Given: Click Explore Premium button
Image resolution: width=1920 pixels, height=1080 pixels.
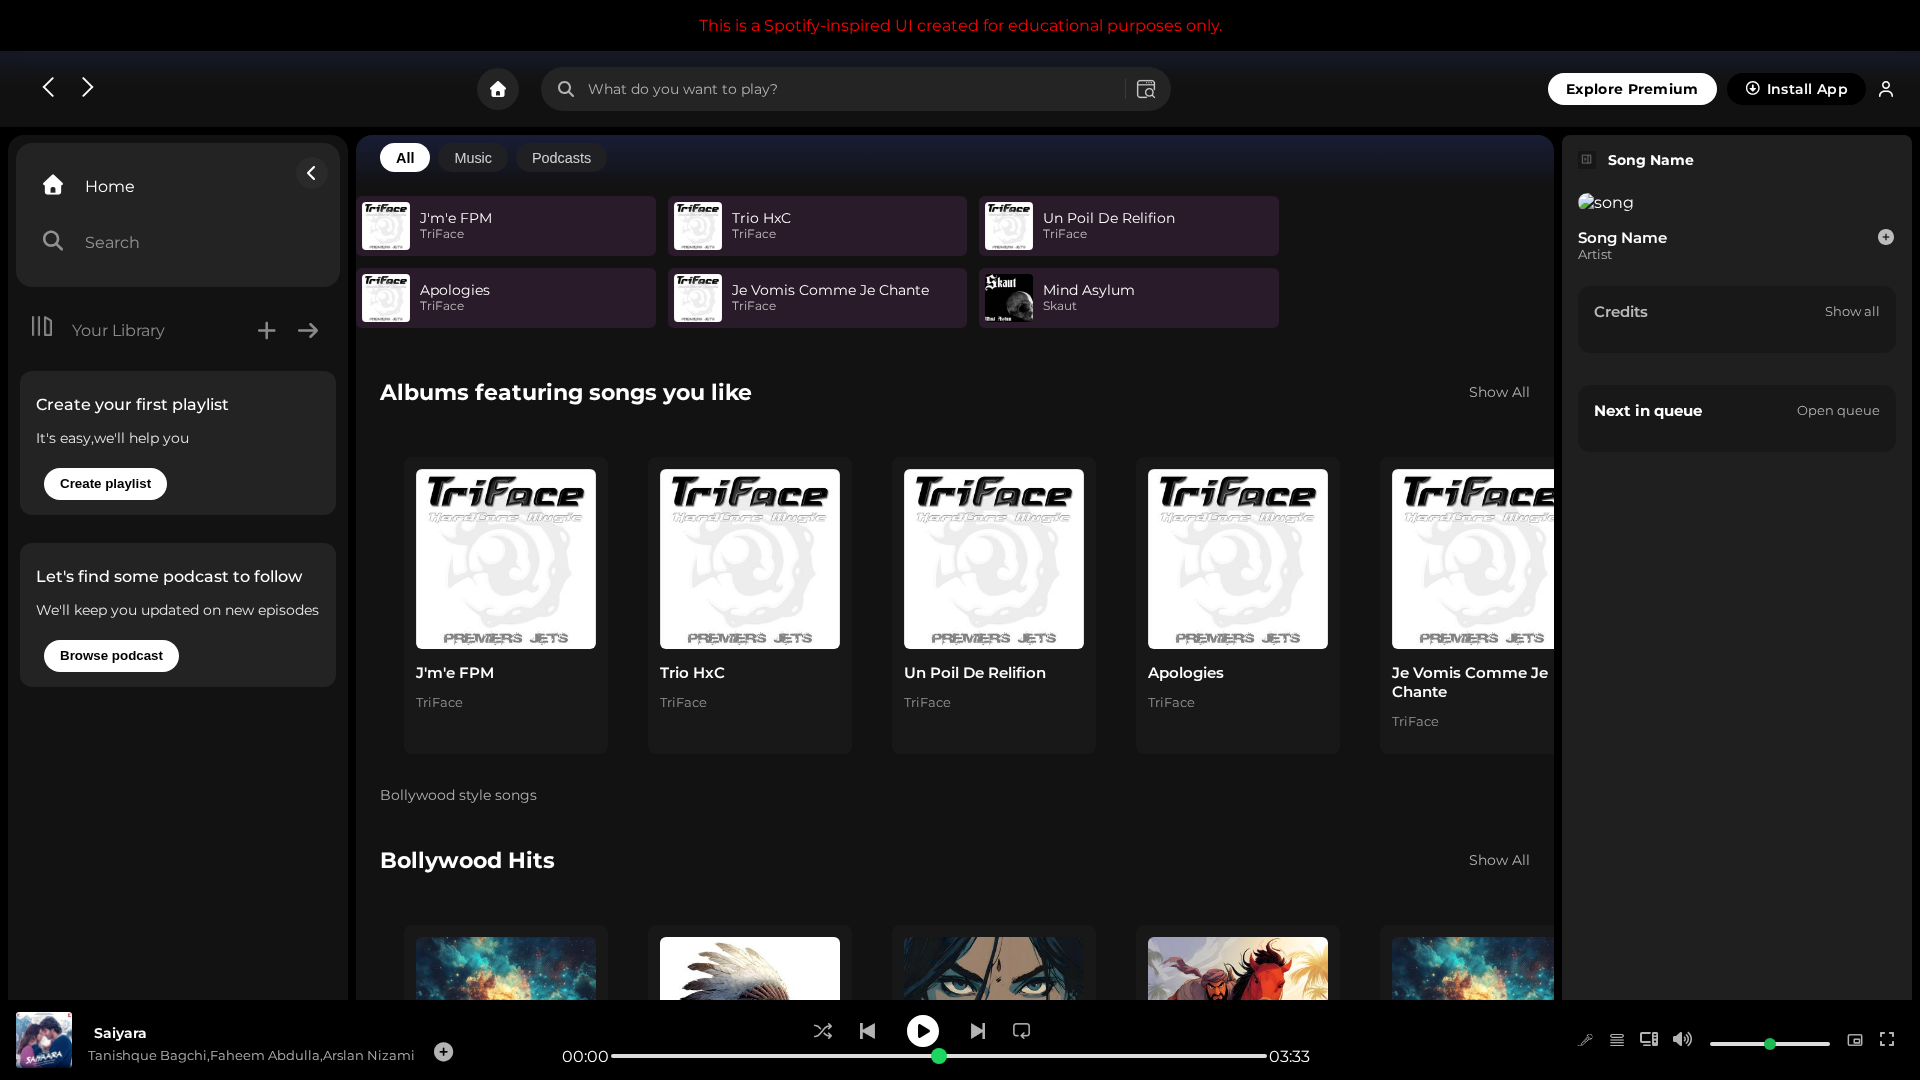Looking at the screenshot, I should [1632, 89].
